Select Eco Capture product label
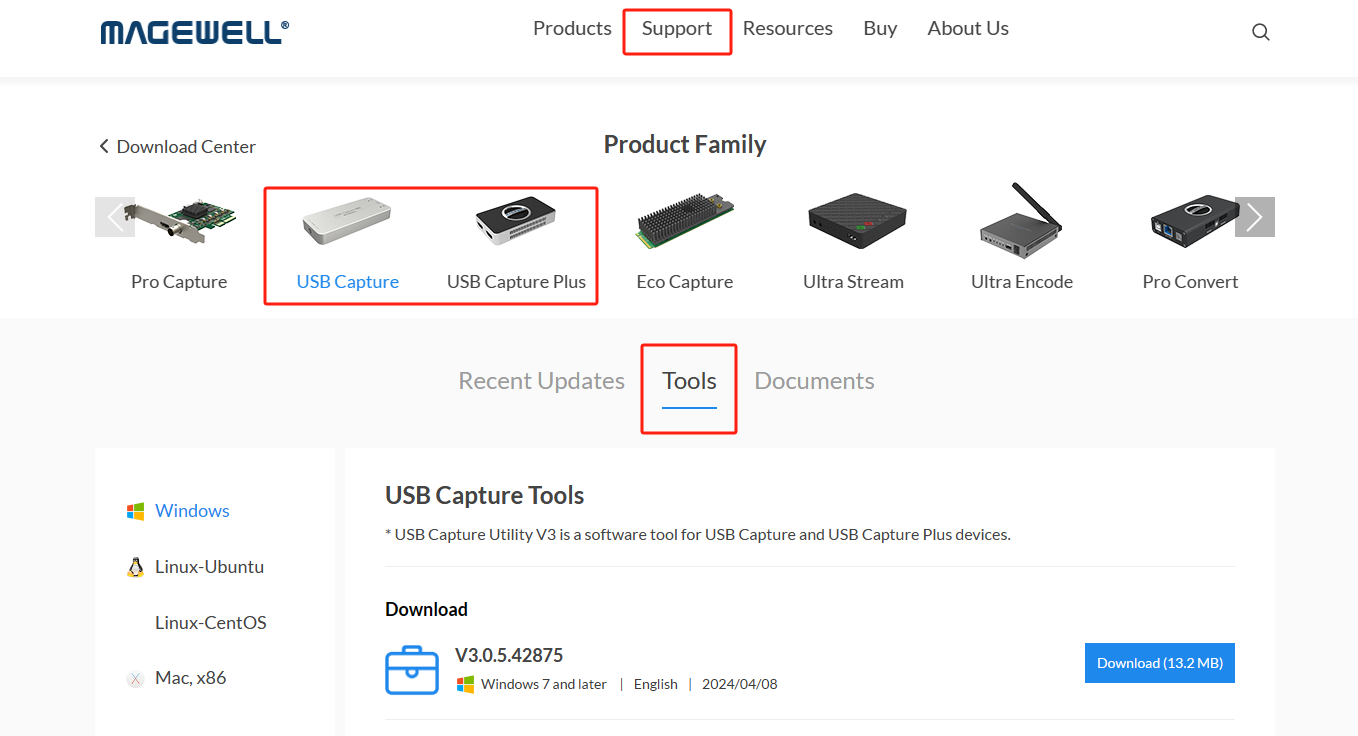 pos(685,282)
